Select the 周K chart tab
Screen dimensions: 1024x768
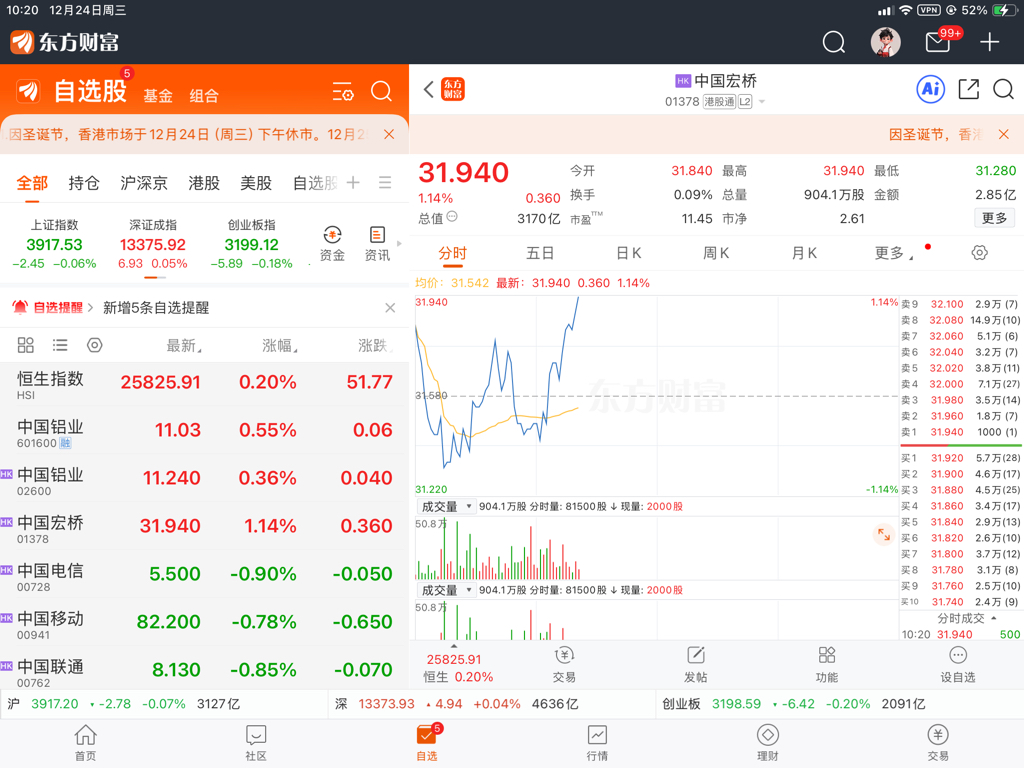[x=716, y=253]
